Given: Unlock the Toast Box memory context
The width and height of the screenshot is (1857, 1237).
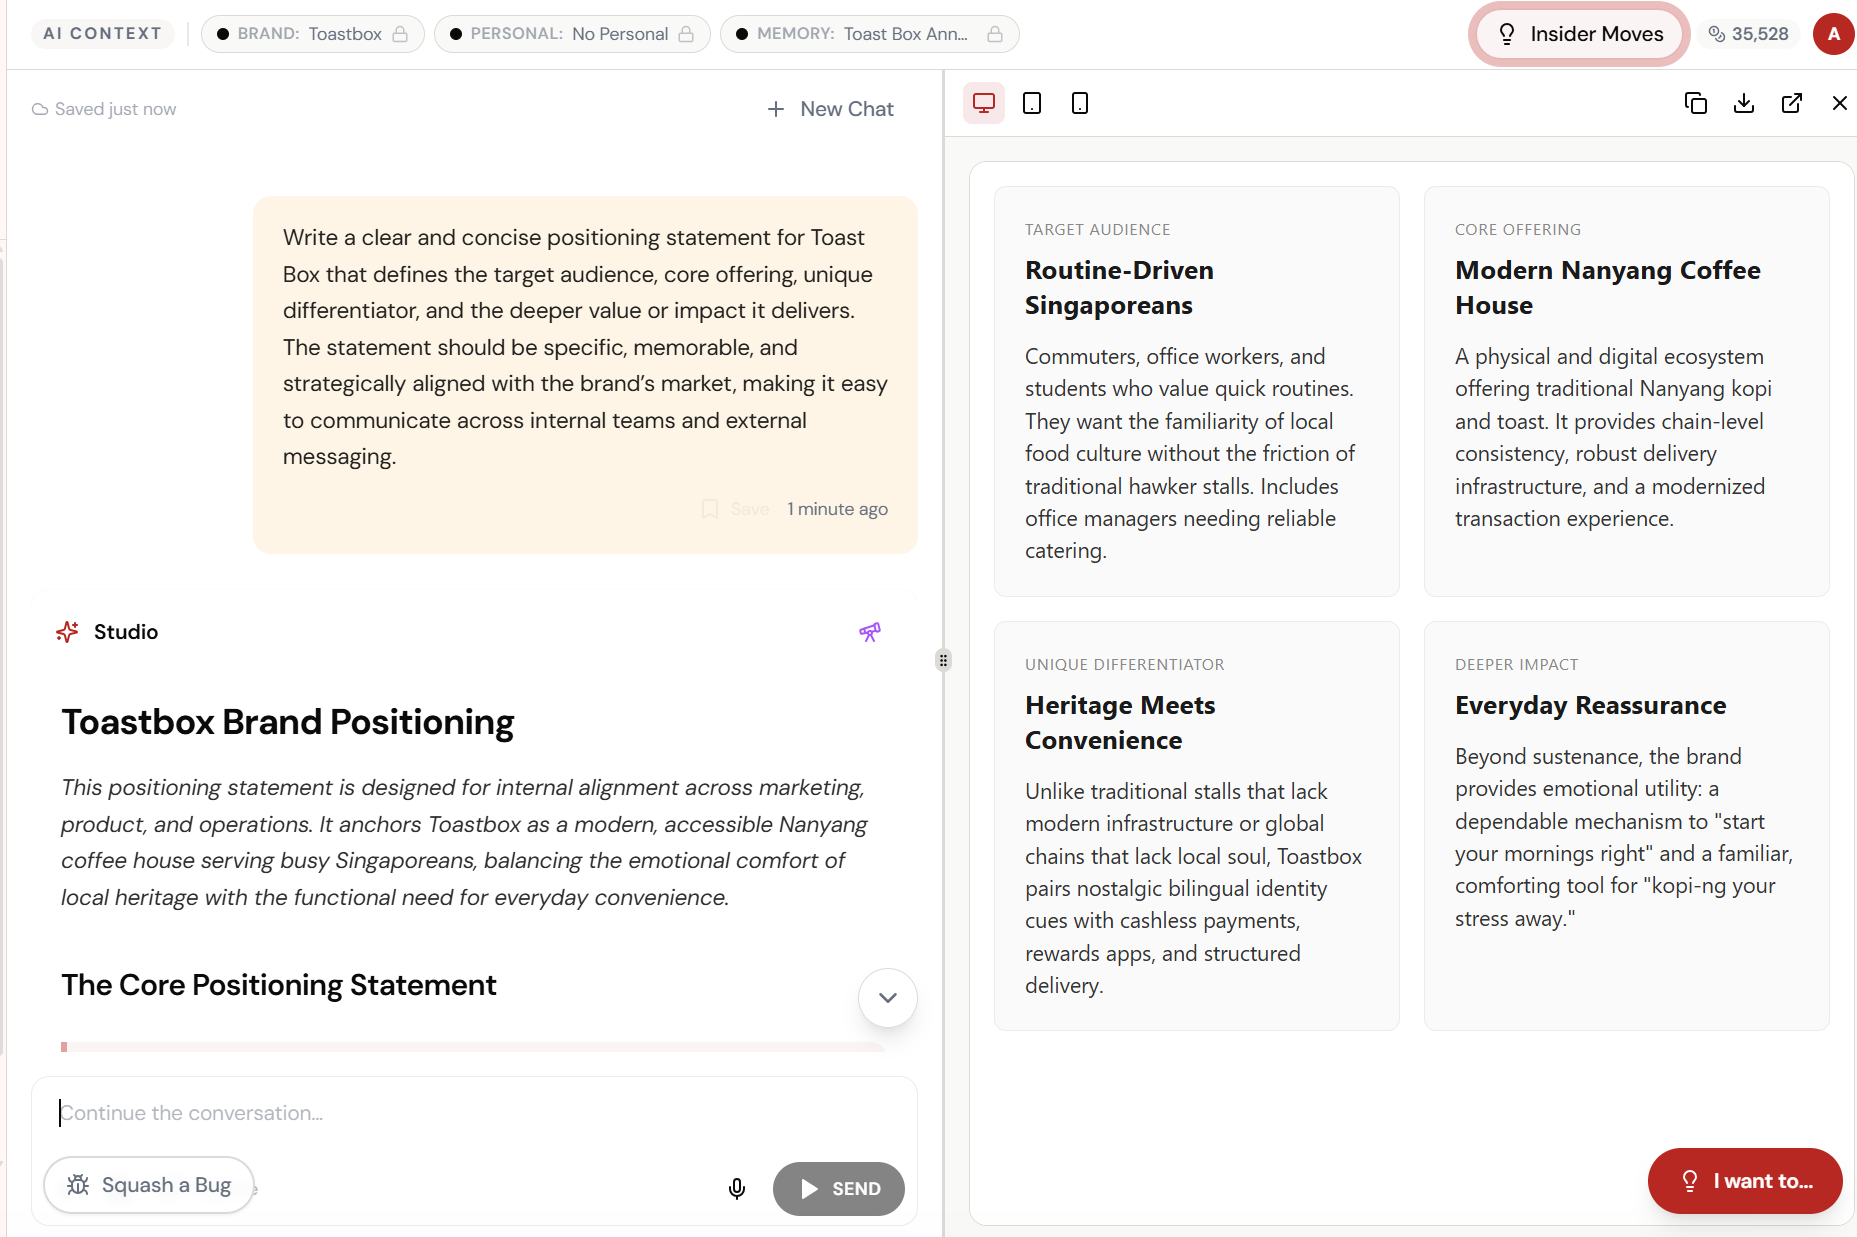Looking at the screenshot, I should tap(995, 33).
